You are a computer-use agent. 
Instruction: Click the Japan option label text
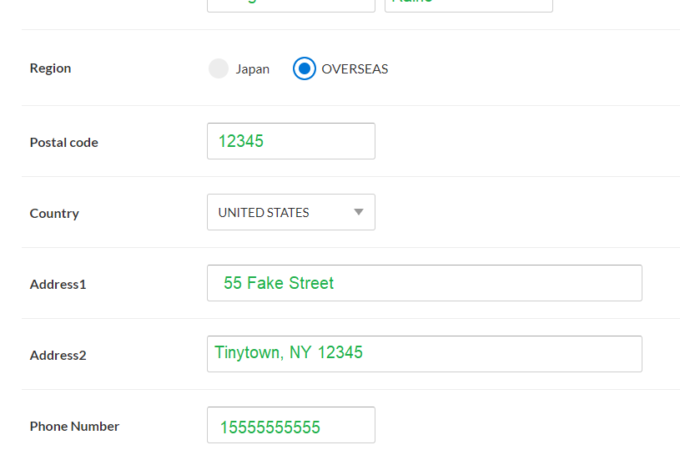tap(252, 69)
